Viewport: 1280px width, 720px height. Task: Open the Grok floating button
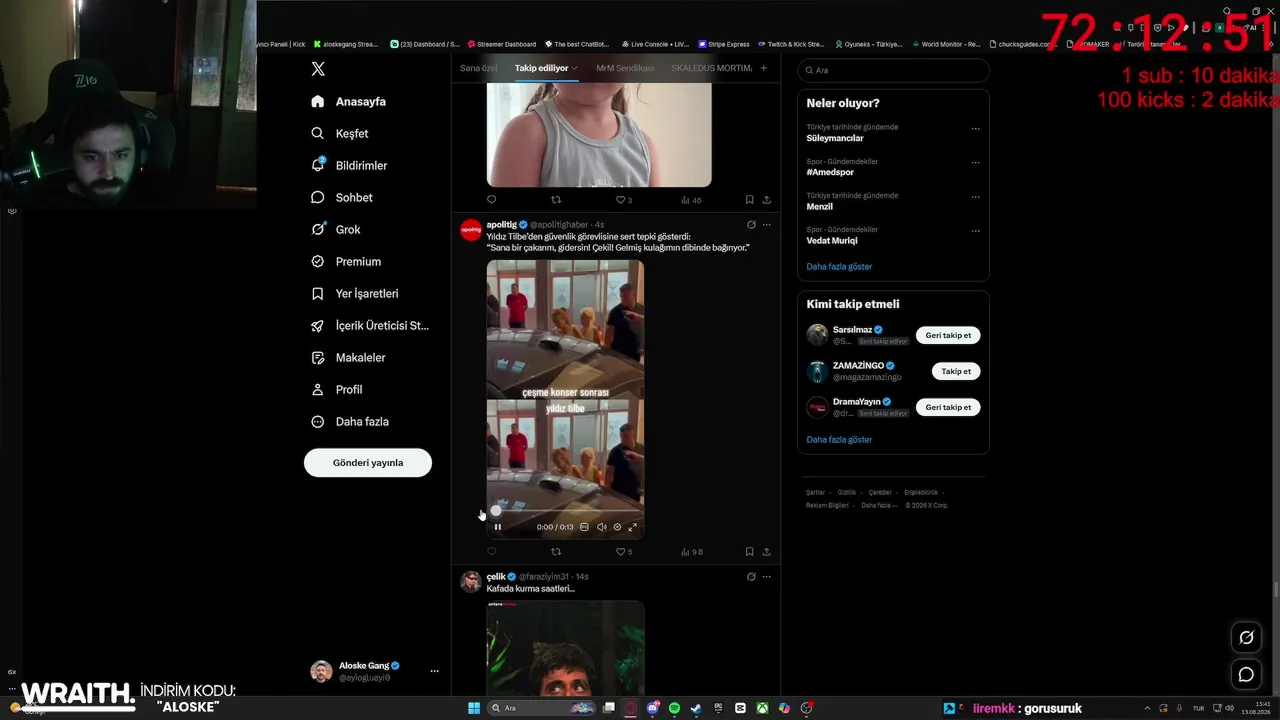pos(1246,637)
